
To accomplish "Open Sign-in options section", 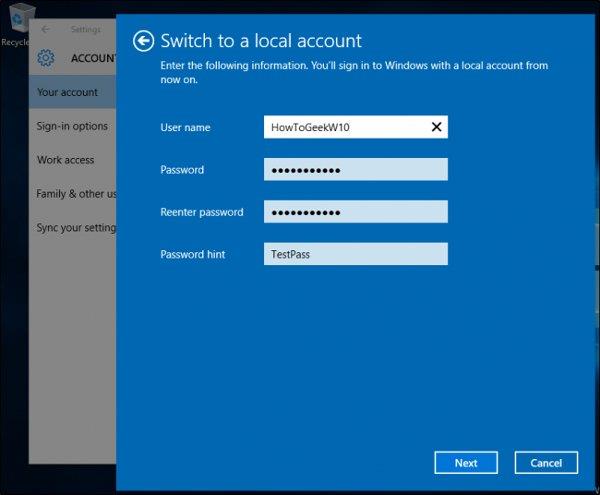I will (72, 126).
